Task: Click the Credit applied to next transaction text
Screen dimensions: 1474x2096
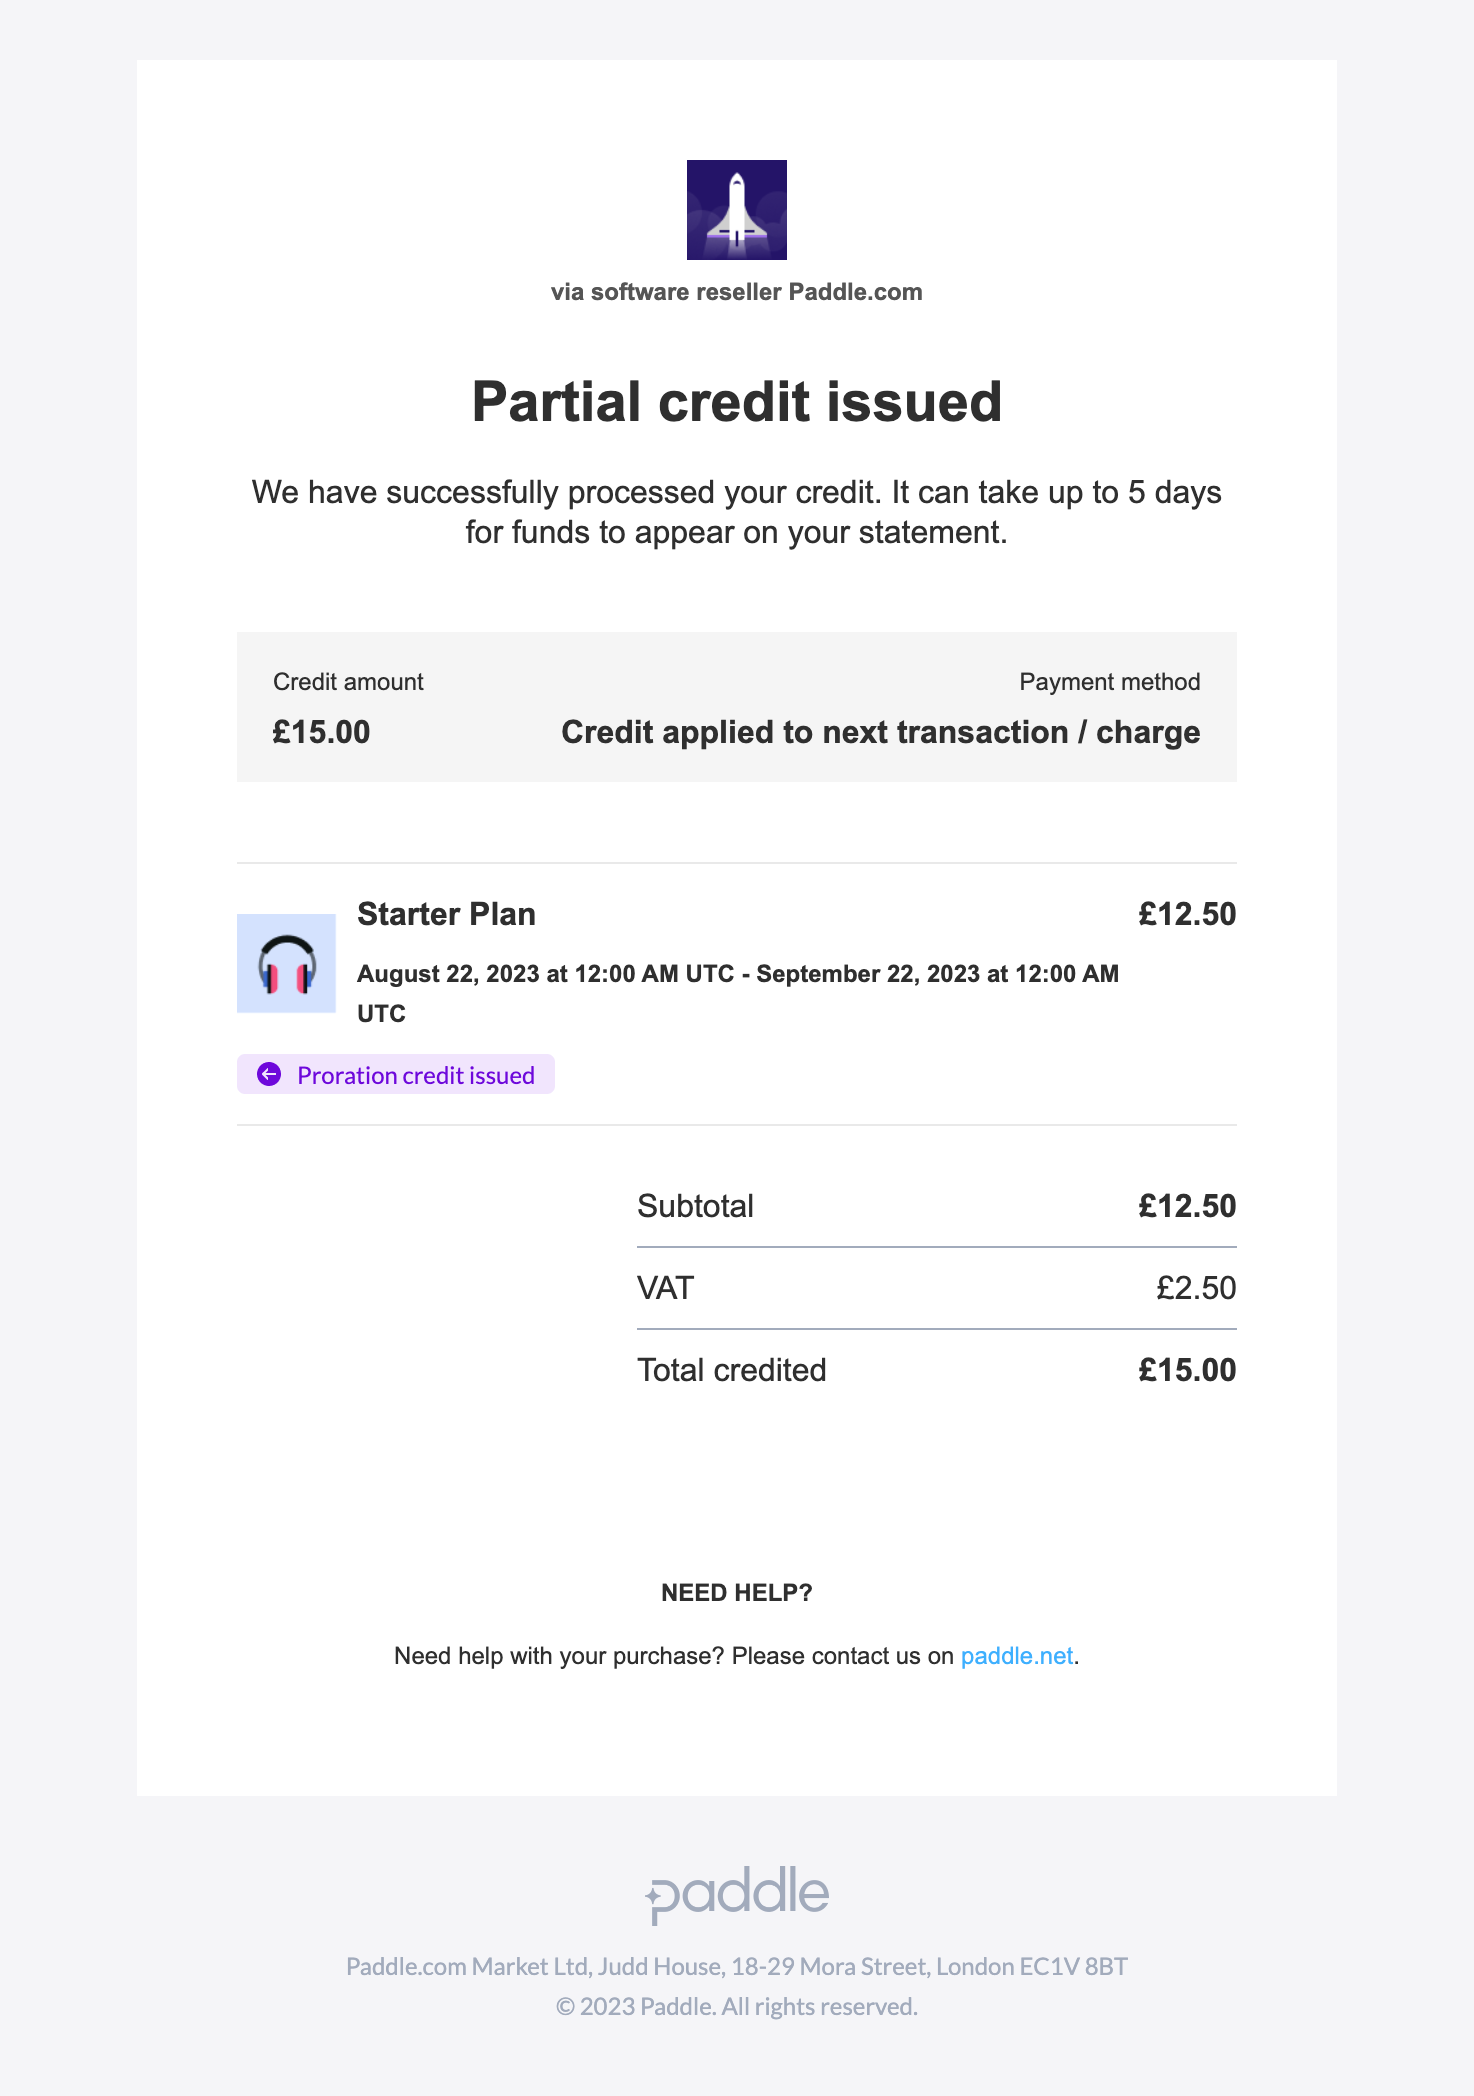Action: pyautogui.click(x=880, y=732)
